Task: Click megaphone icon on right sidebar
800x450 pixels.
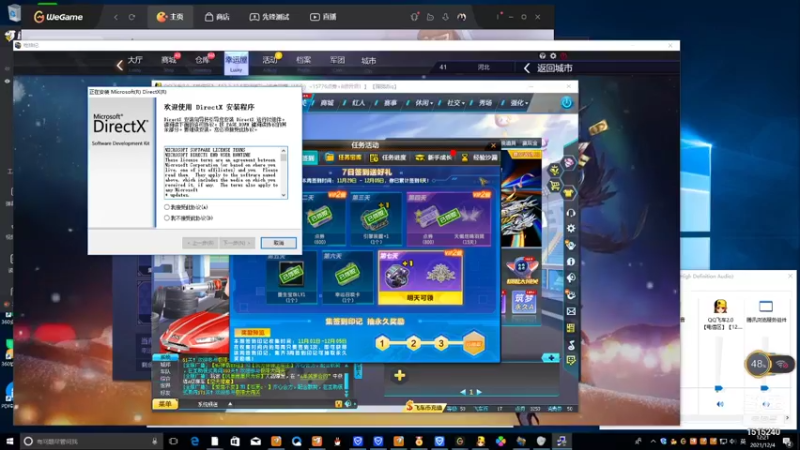Action: tap(571, 278)
